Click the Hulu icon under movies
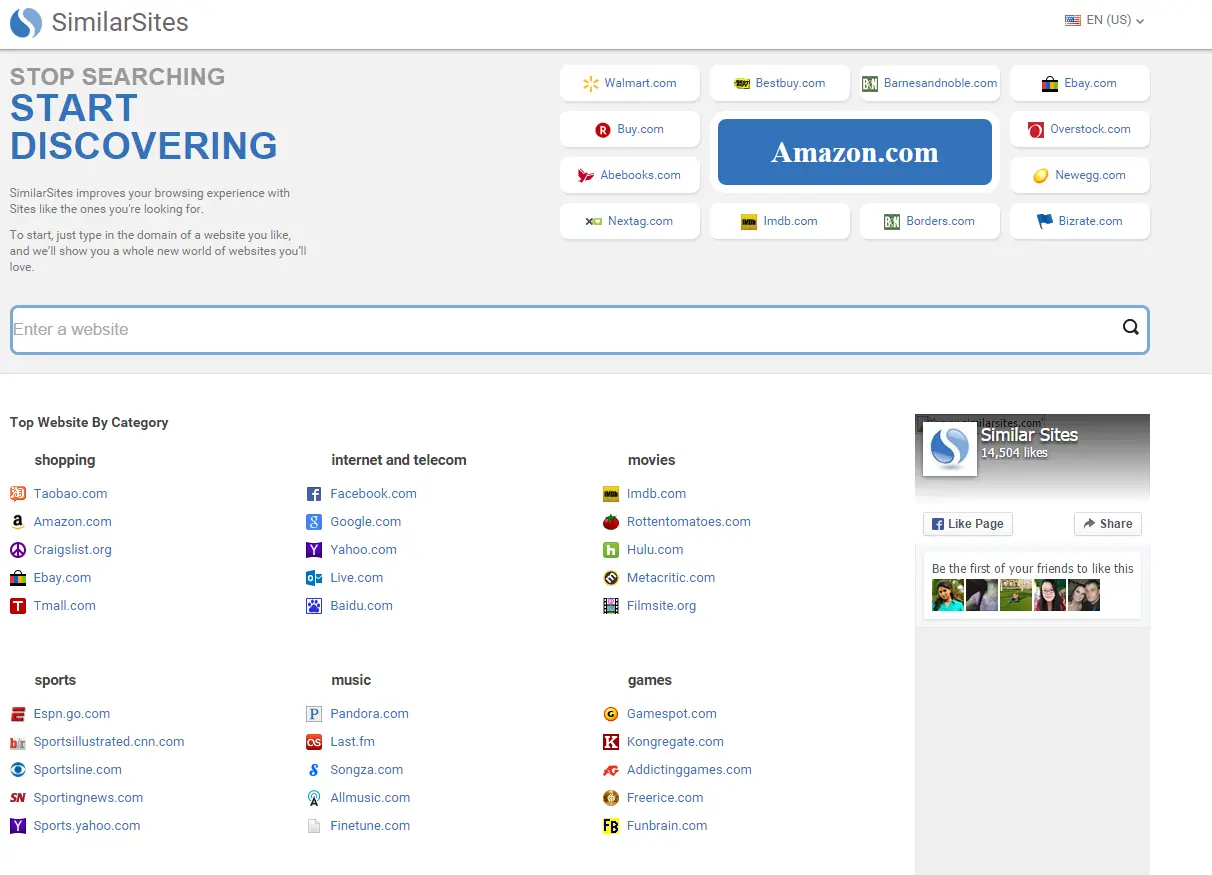The width and height of the screenshot is (1212, 875). 611,549
